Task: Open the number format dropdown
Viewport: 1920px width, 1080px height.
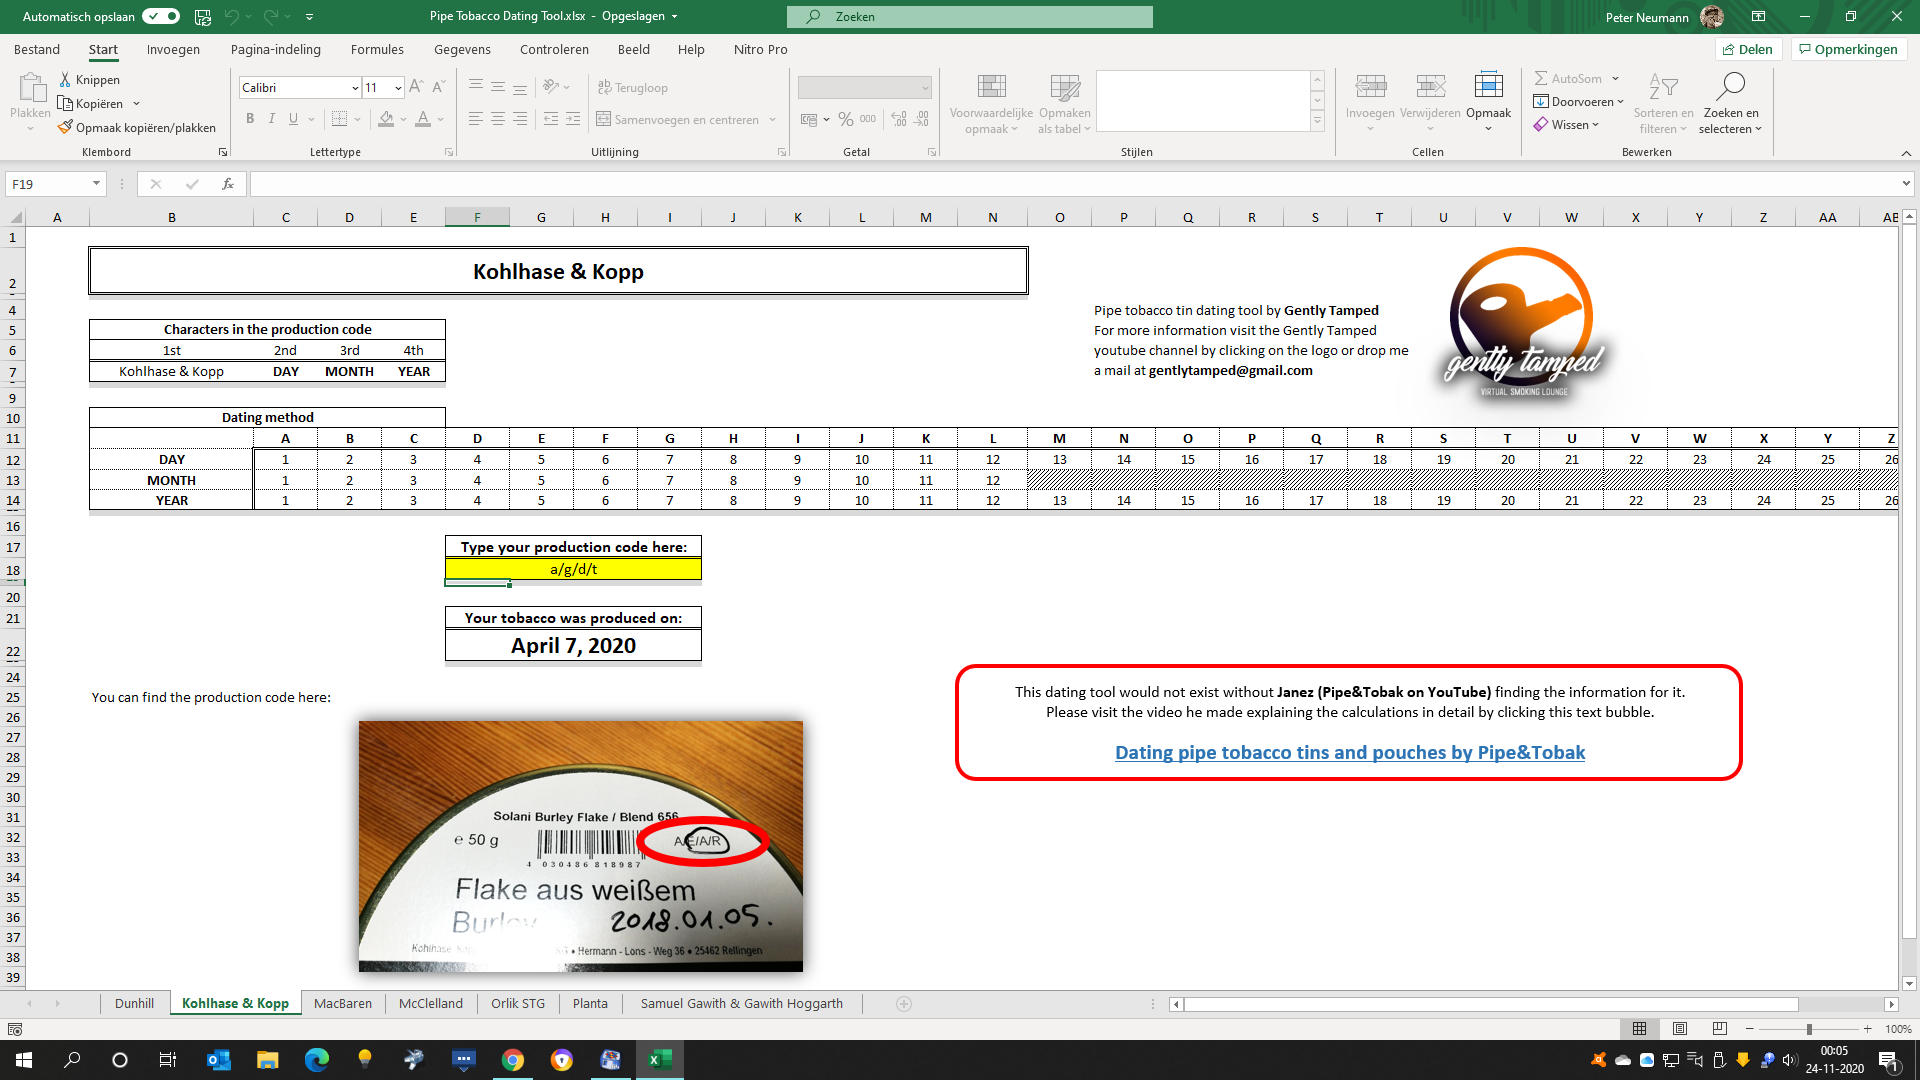Action: pyautogui.click(x=925, y=88)
